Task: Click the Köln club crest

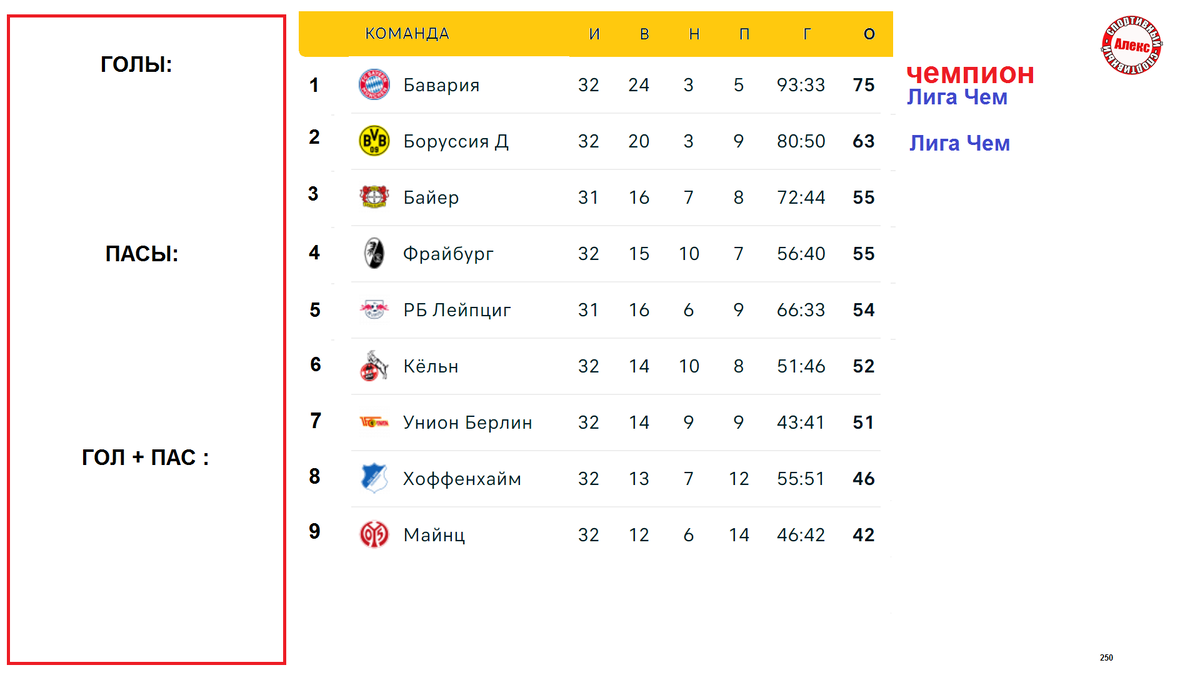Action: (x=374, y=366)
